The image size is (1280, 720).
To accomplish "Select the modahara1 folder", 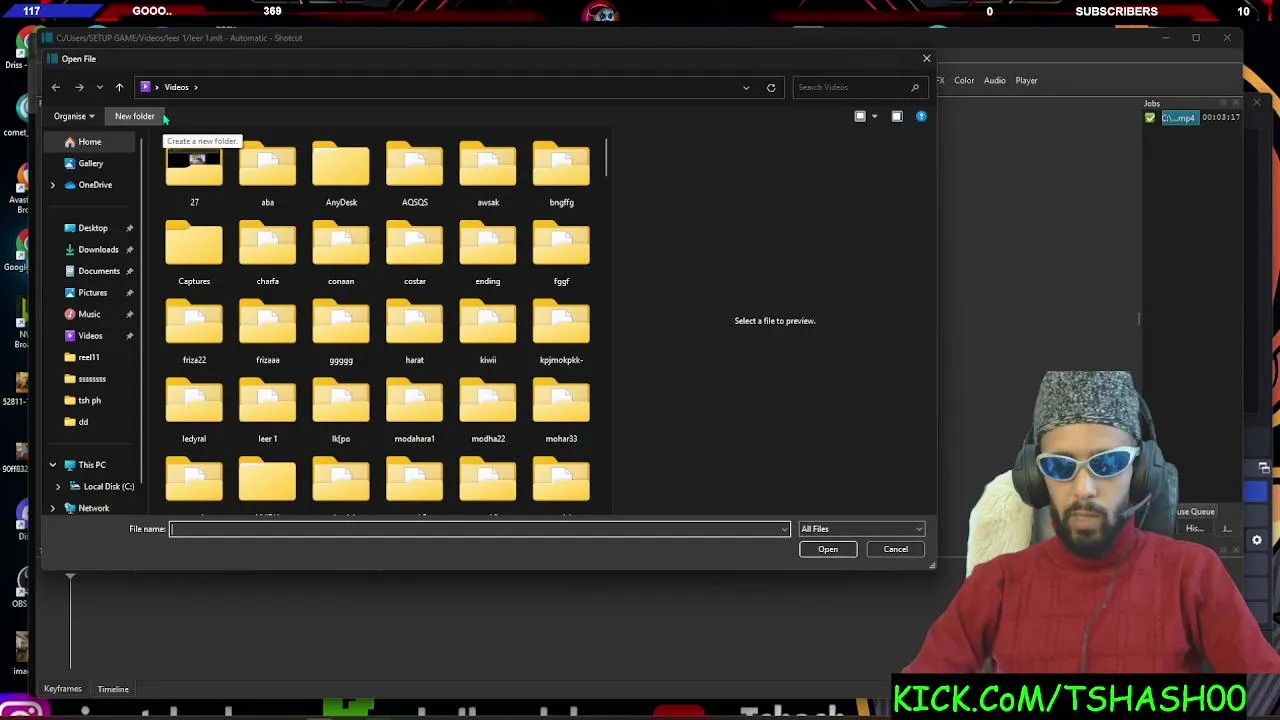I will tap(414, 412).
